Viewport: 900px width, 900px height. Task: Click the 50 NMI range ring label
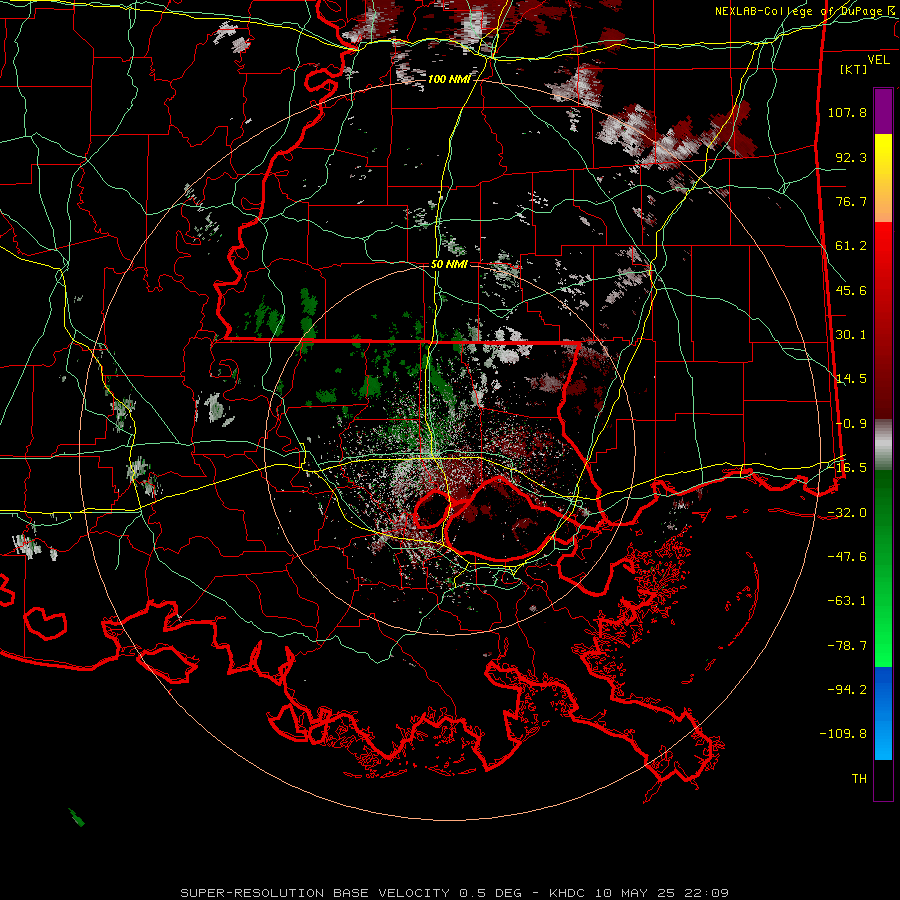[449, 264]
